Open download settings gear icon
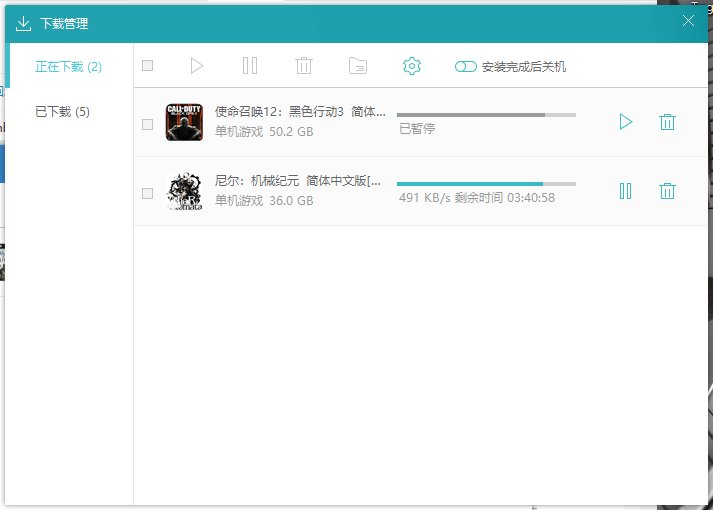The width and height of the screenshot is (713, 510). point(412,66)
